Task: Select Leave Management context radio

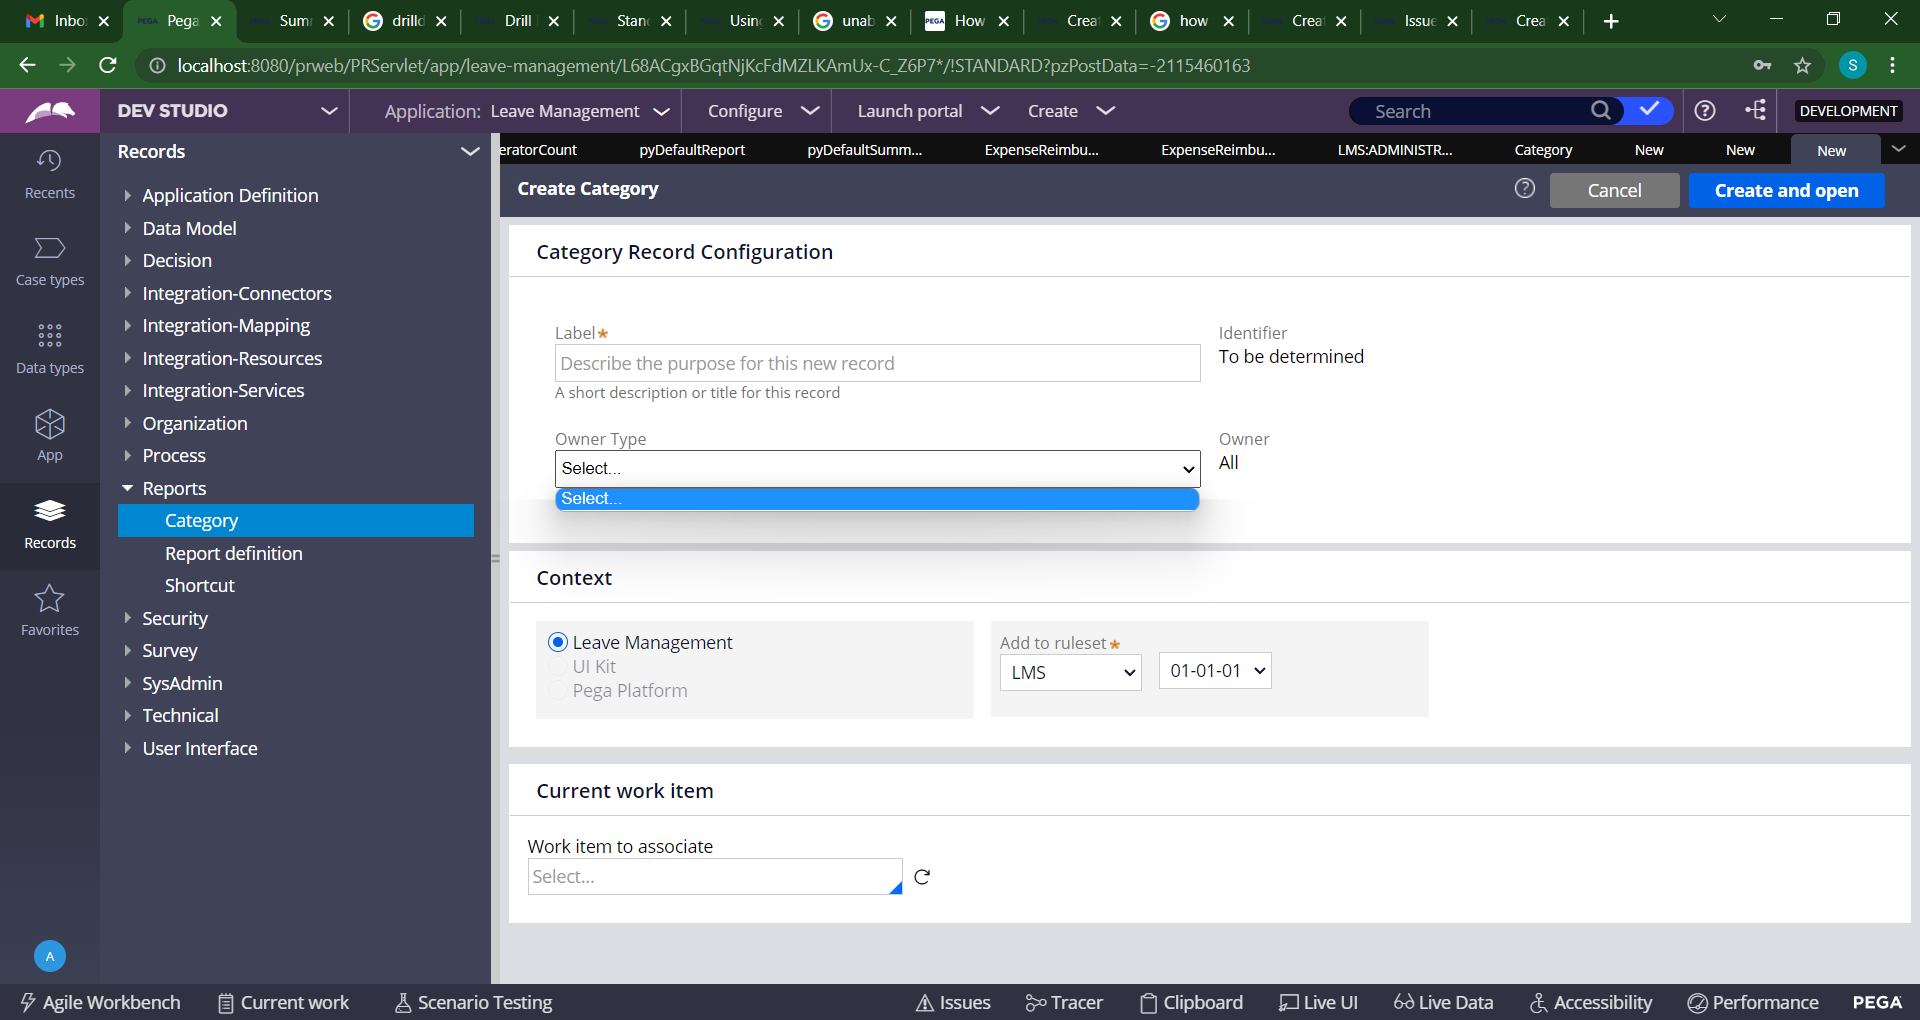Action: point(558,642)
